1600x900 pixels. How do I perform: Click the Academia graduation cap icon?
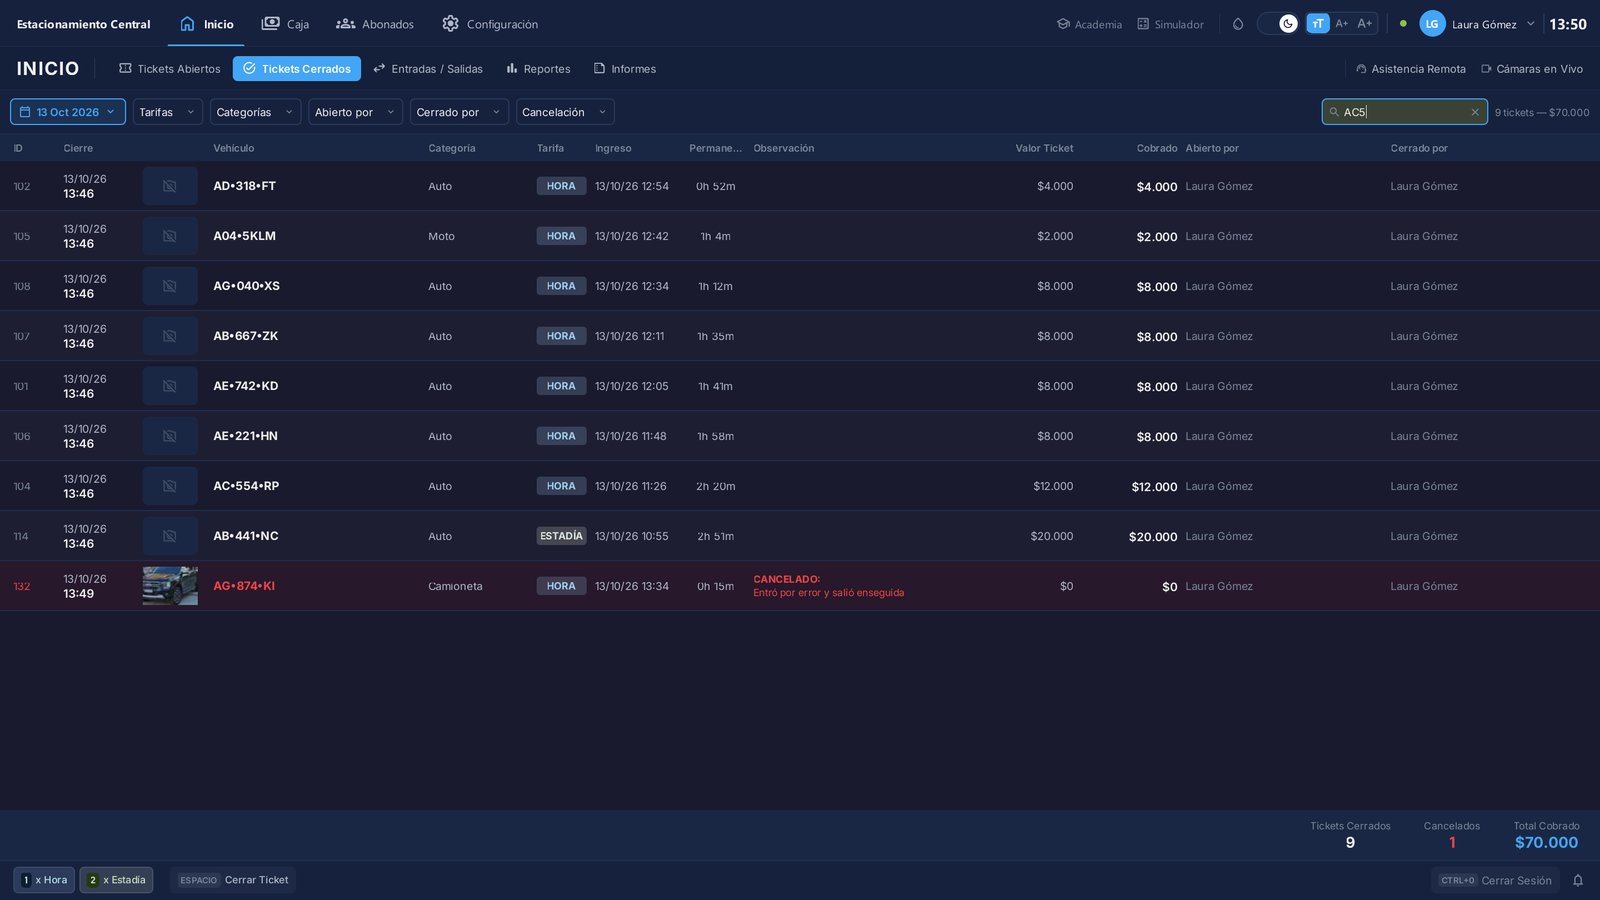(1063, 24)
